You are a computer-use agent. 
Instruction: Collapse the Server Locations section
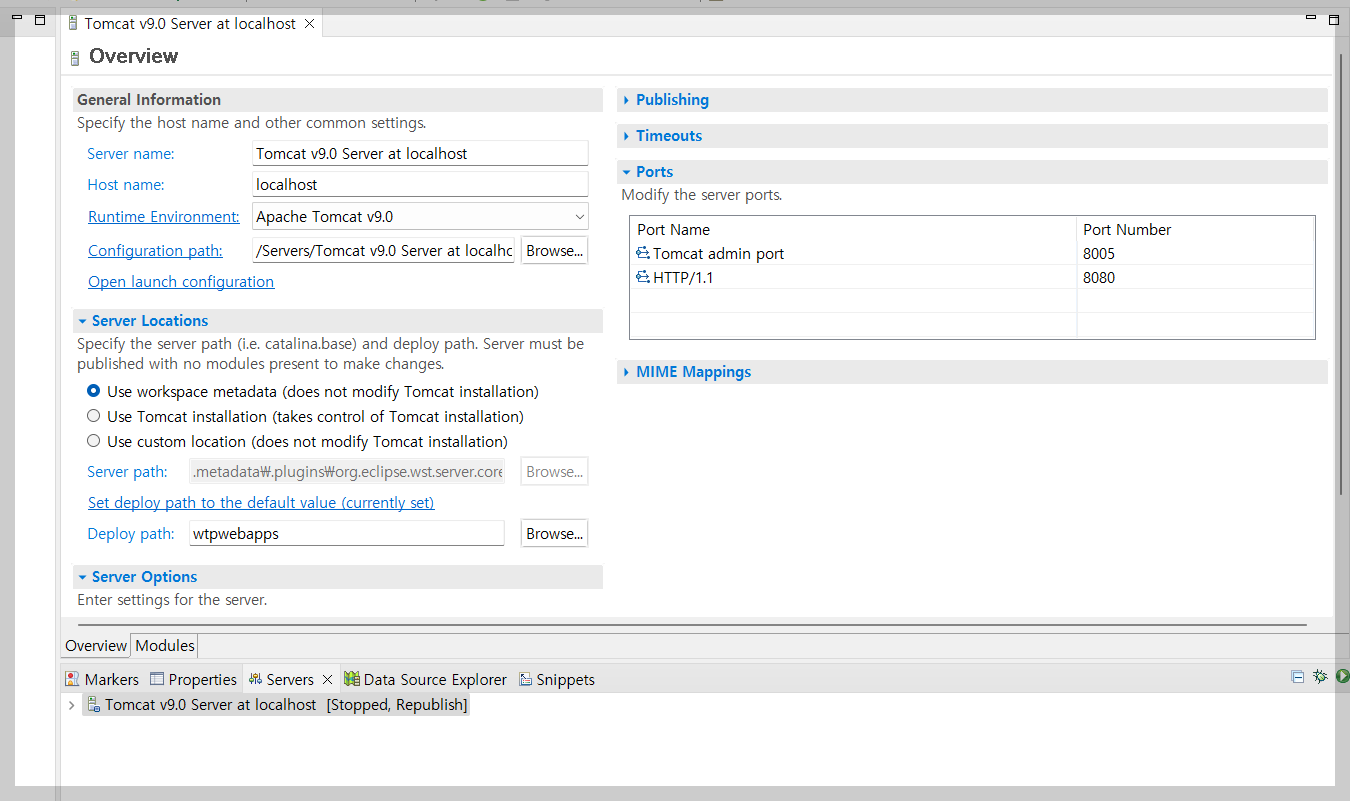tap(83, 321)
